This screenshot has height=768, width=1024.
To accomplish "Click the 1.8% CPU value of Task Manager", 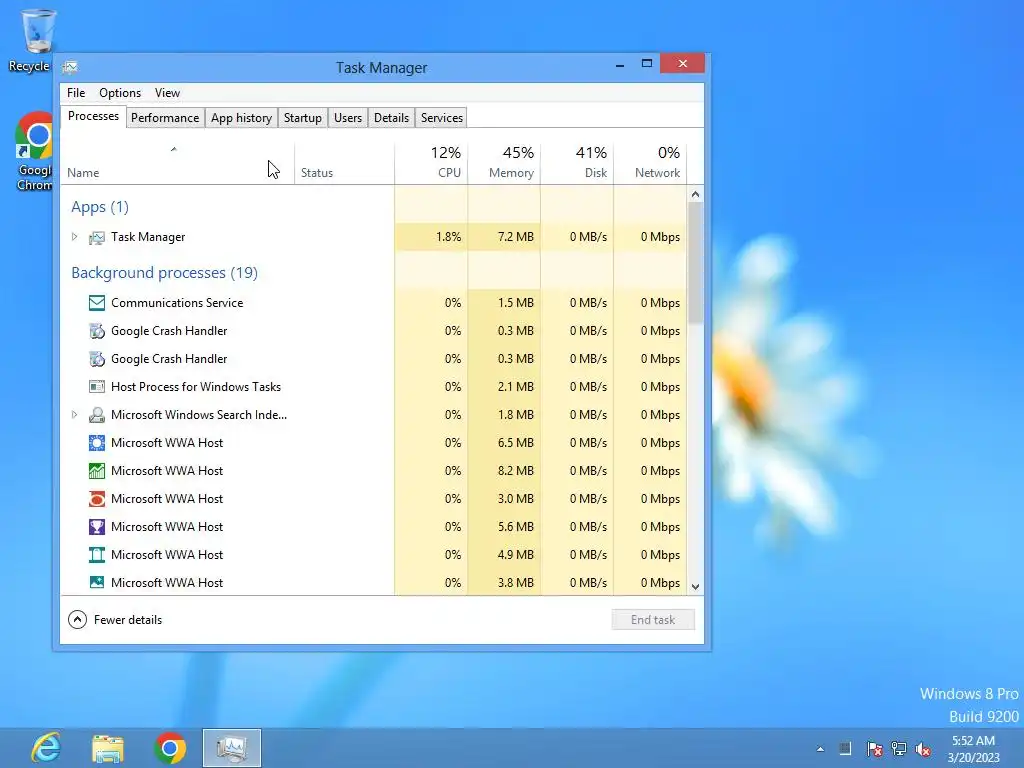I will (x=449, y=237).
